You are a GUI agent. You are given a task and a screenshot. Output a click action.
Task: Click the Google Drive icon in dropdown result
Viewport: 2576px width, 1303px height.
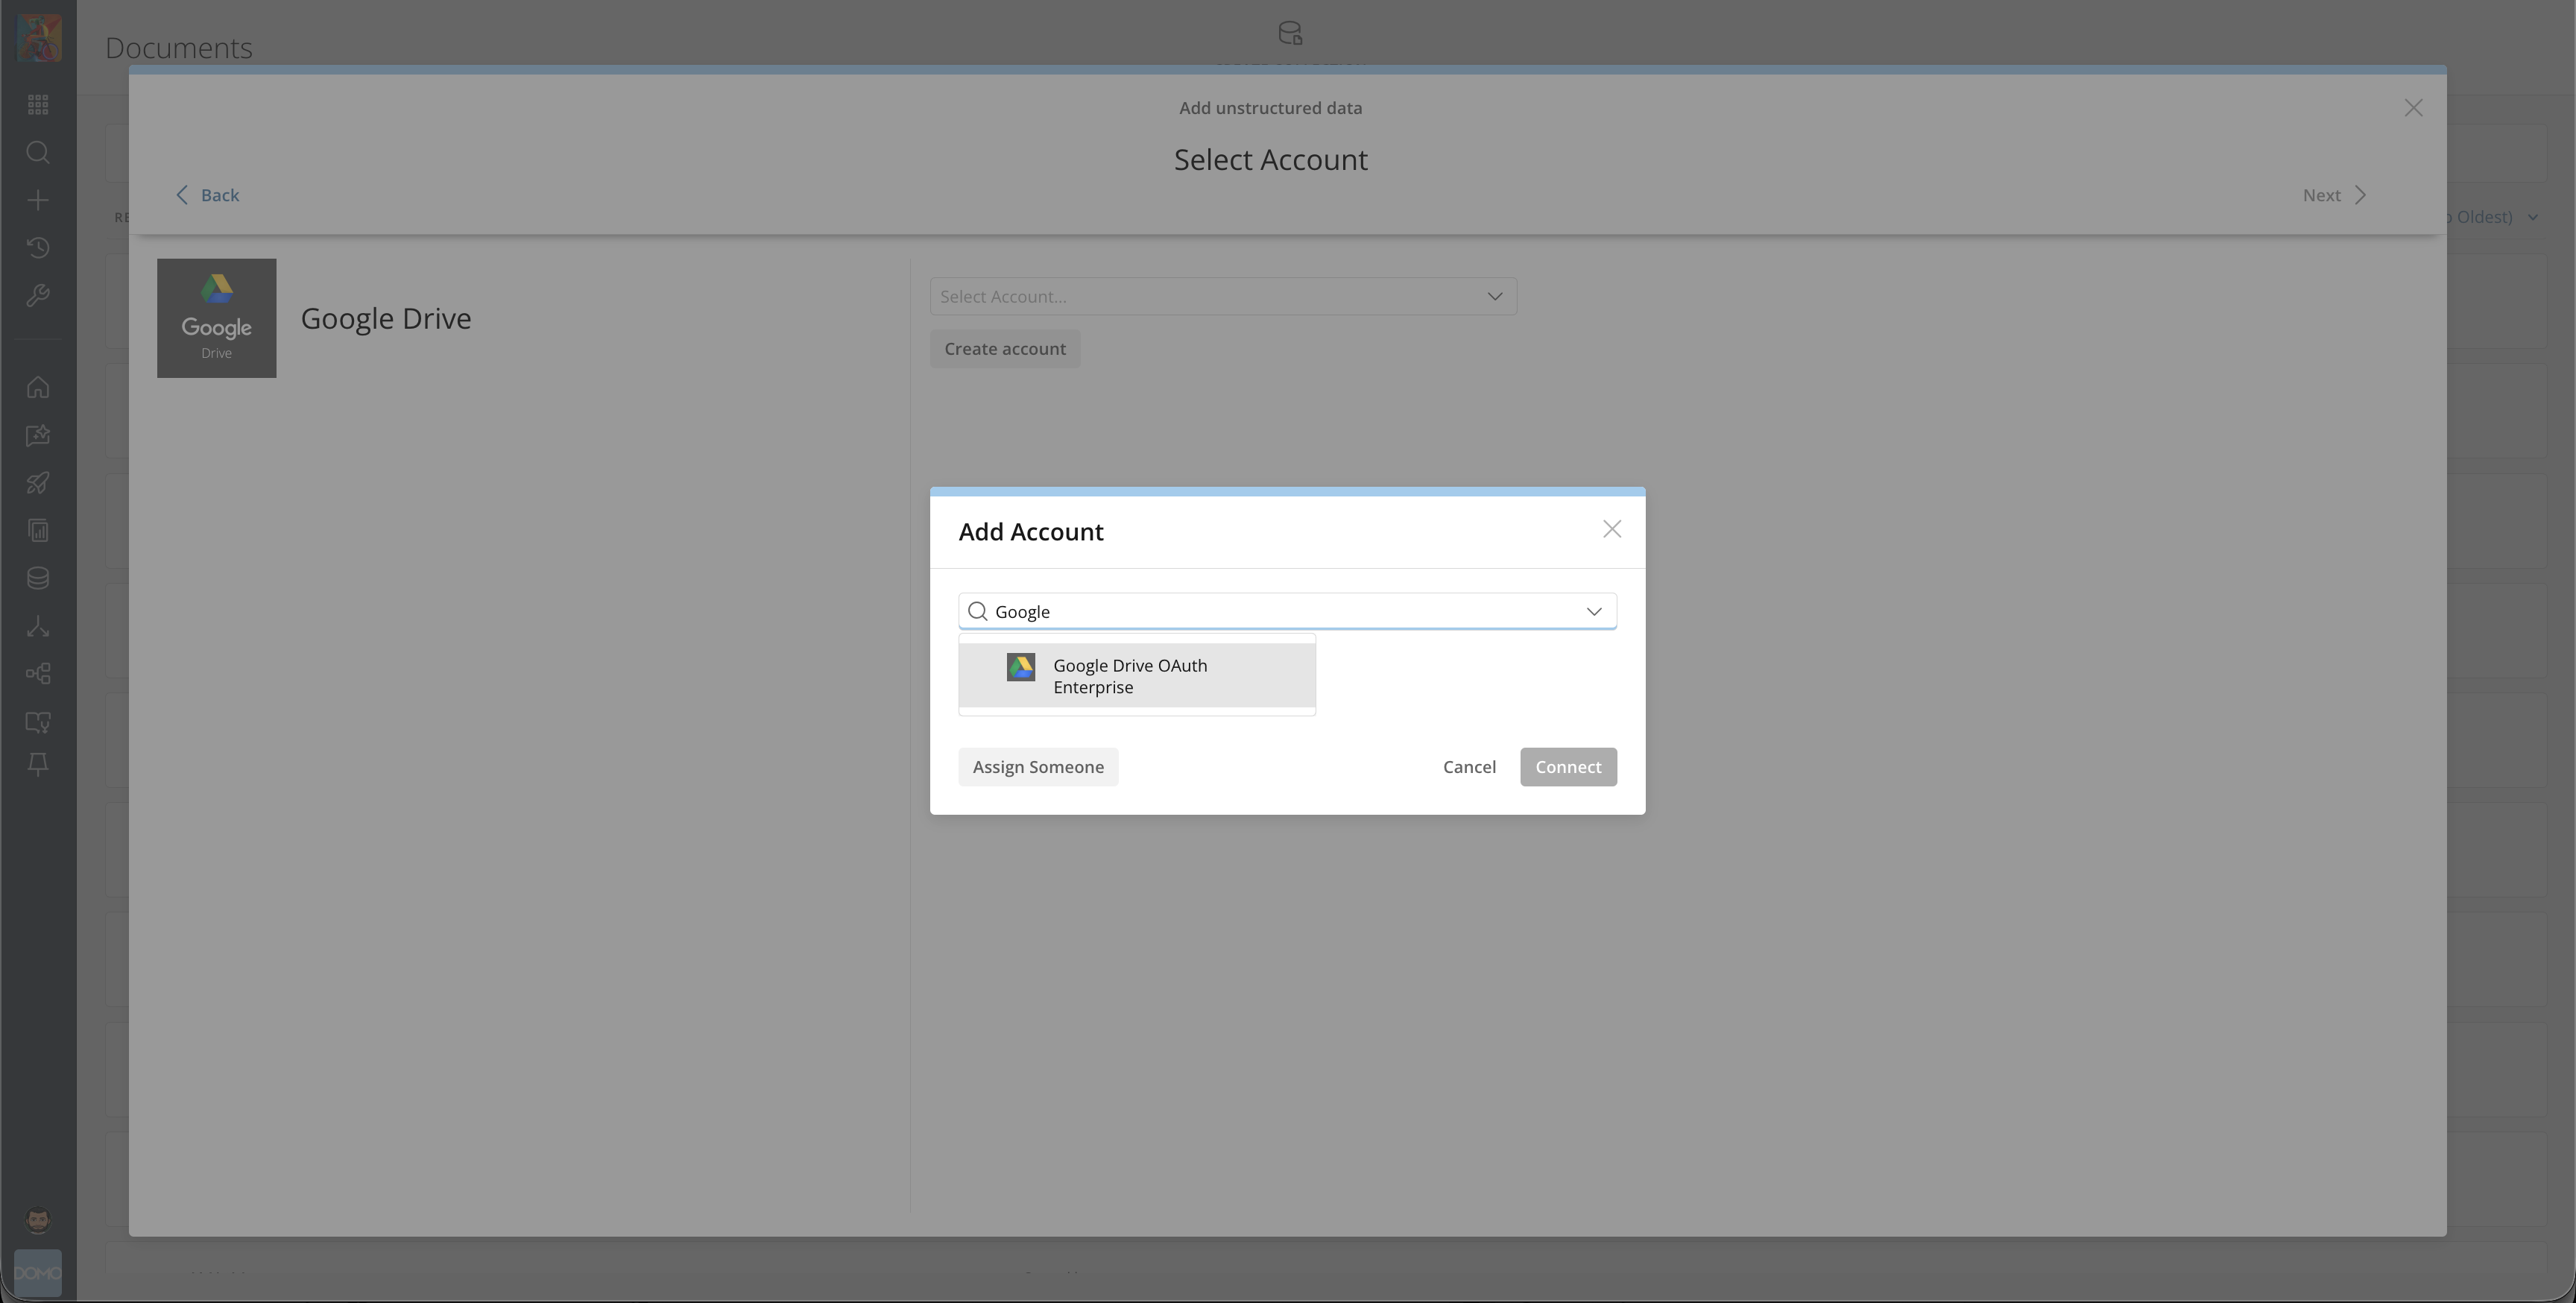(1021, 667)
